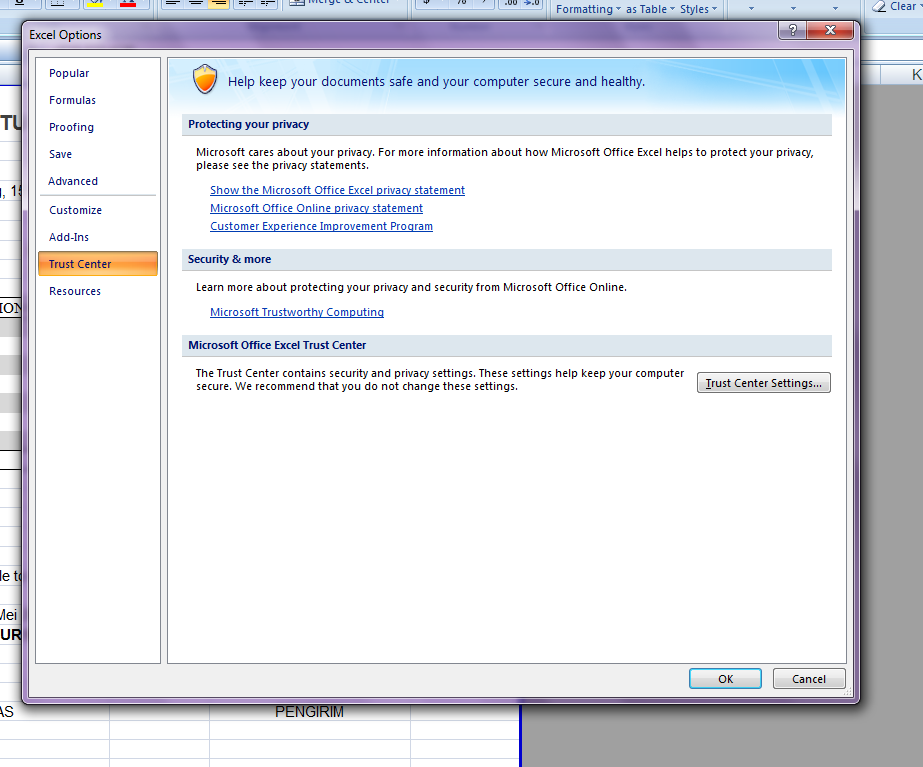Open Show the Microsoft Office Excel privacy statement
Image resolution: width=923 pixels, height=767 pixels.
(337, 190)
